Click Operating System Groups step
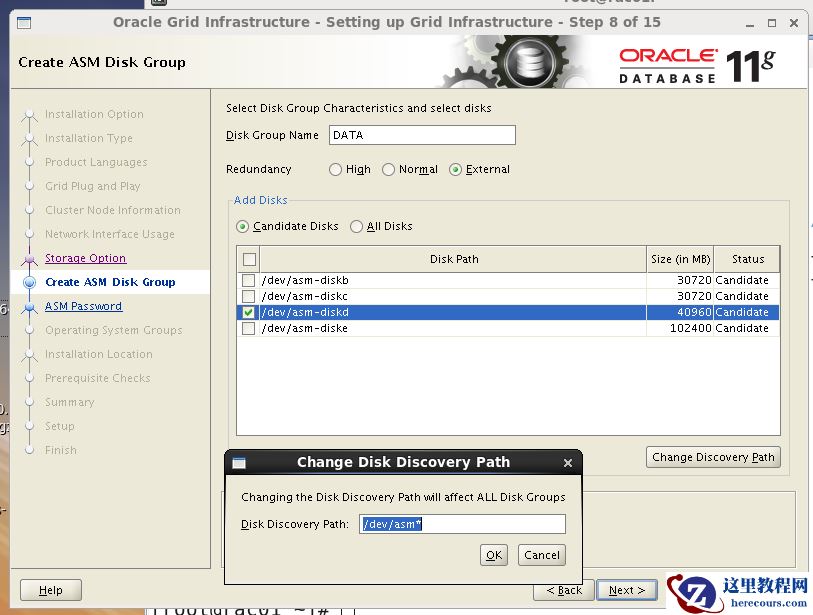813x615 pixels. (114, 330)
